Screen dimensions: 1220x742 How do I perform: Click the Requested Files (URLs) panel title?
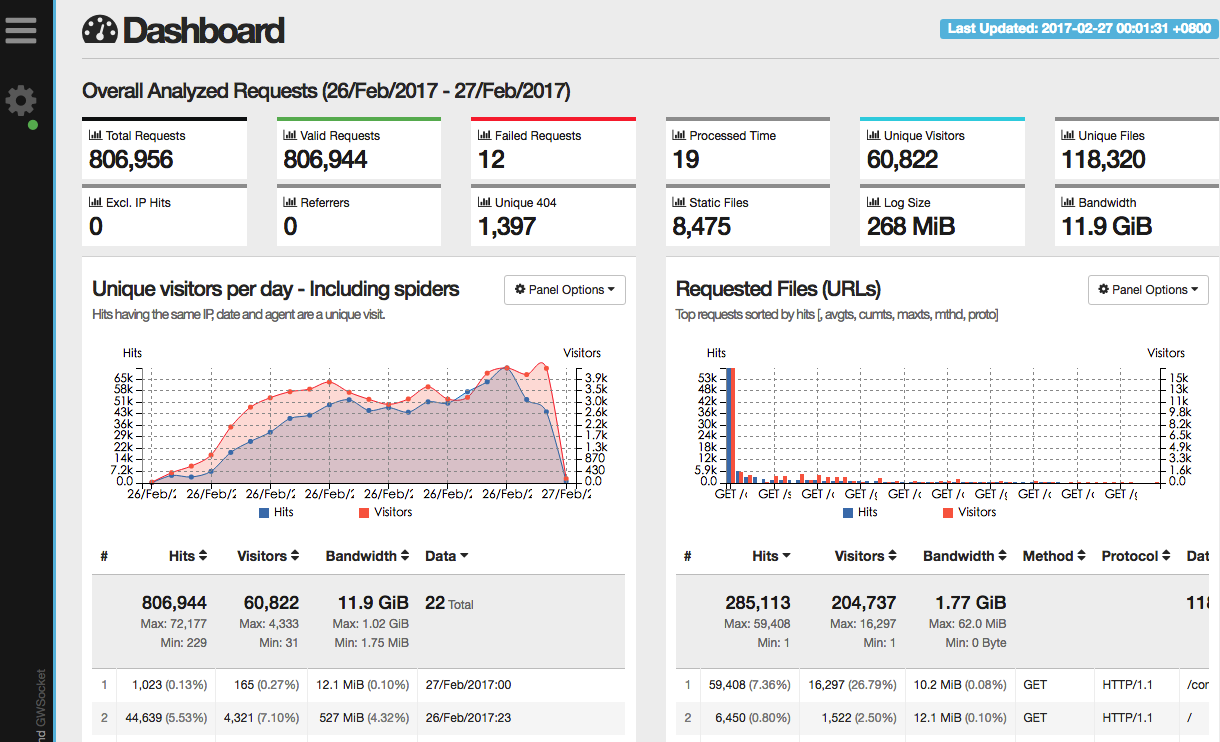click(778, 289)
